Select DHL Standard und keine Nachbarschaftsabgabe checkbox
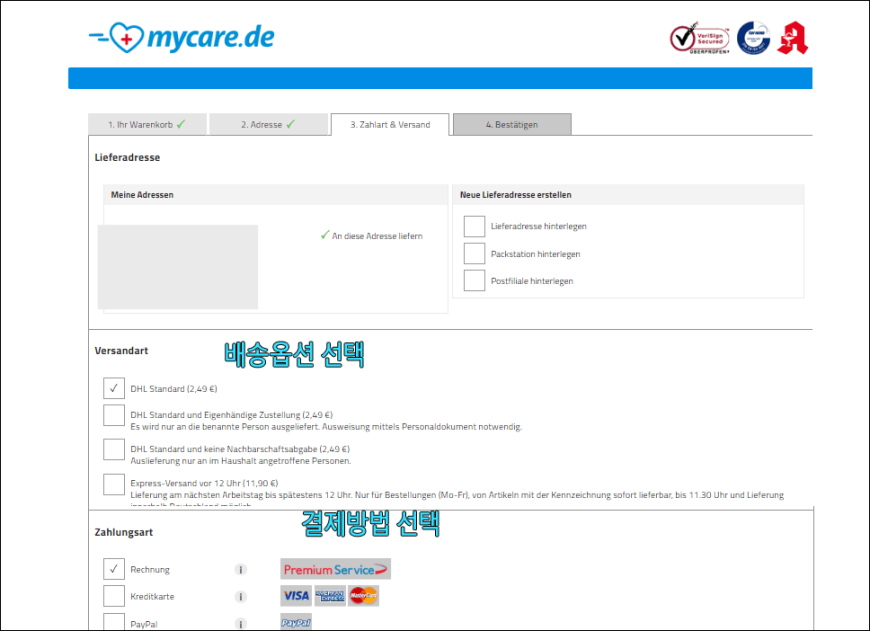 pyautogui.click(x=114, y=450)
